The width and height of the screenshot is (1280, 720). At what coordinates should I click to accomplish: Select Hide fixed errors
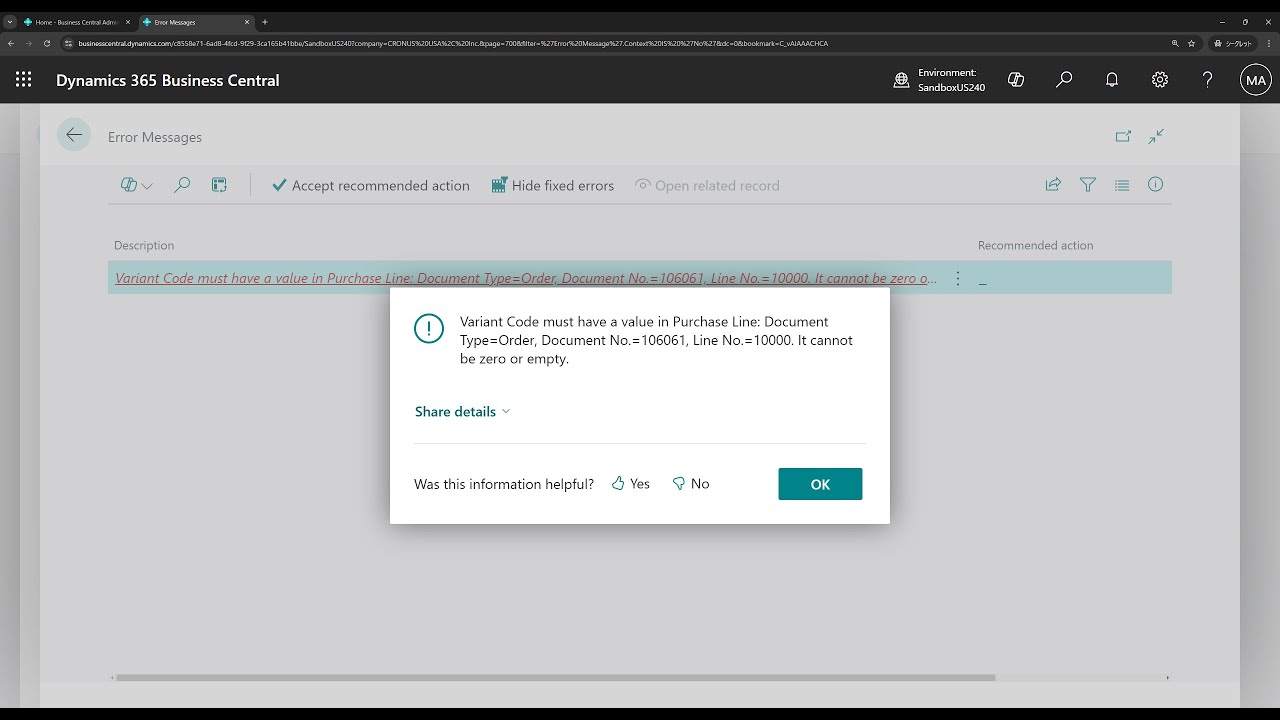point(553,185)
